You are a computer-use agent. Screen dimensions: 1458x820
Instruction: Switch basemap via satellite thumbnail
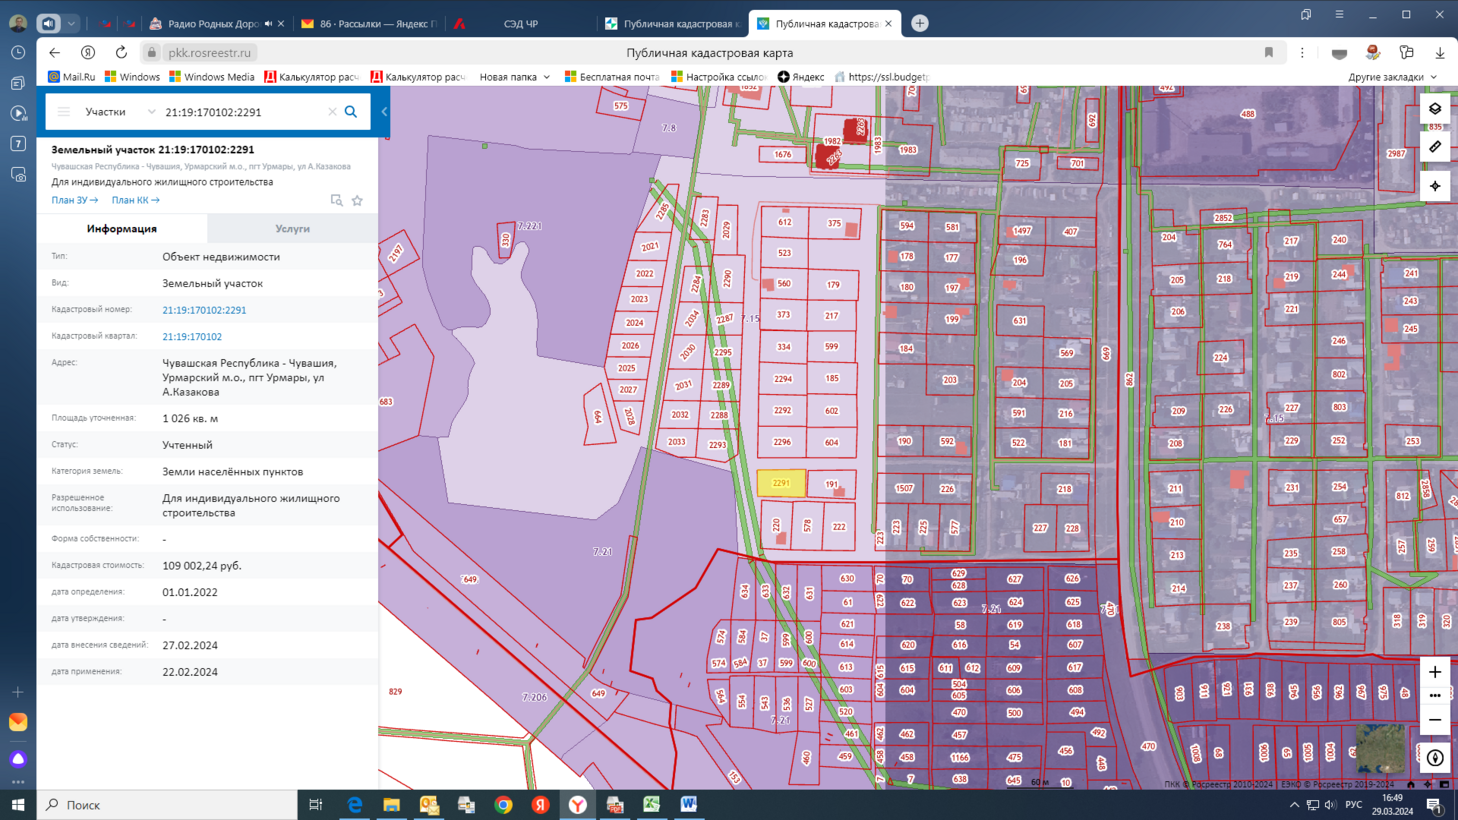[1381, 748]
